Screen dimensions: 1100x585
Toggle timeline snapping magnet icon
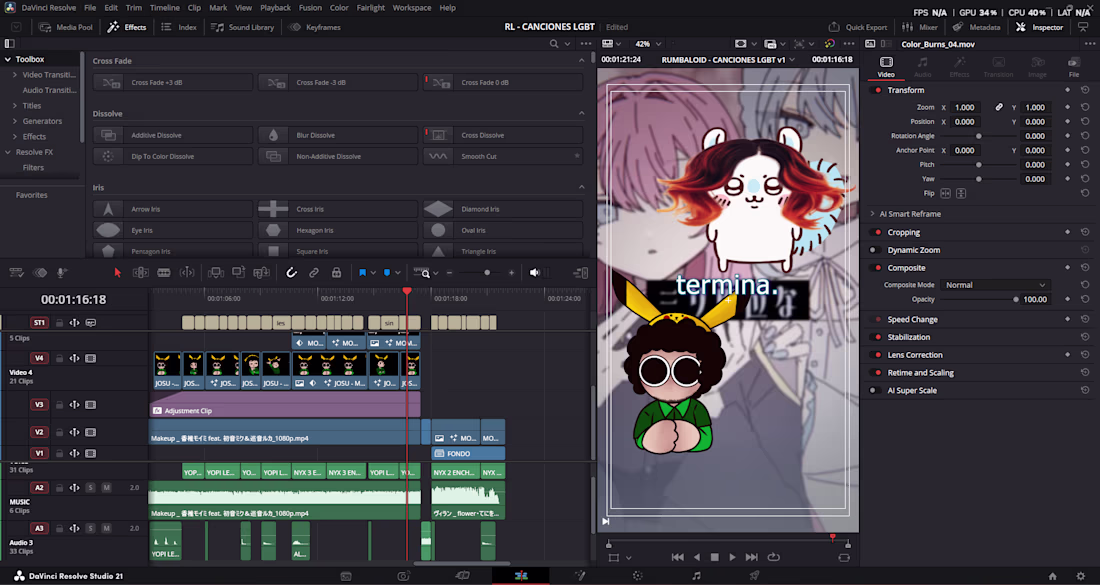pyautogui.click(x=291, y=273)
